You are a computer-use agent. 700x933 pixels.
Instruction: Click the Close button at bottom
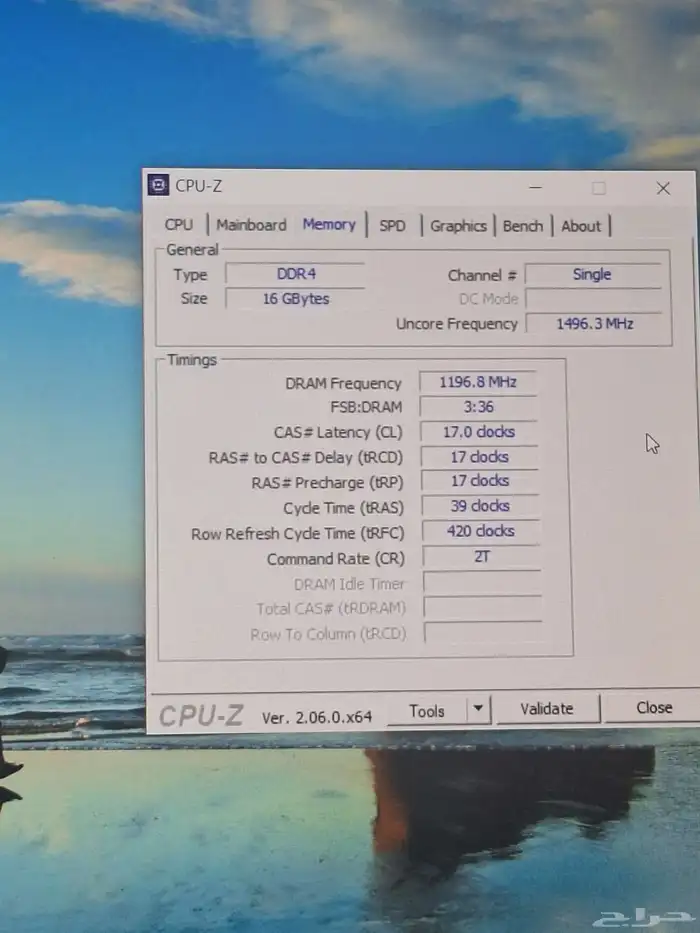coord(654,707)
